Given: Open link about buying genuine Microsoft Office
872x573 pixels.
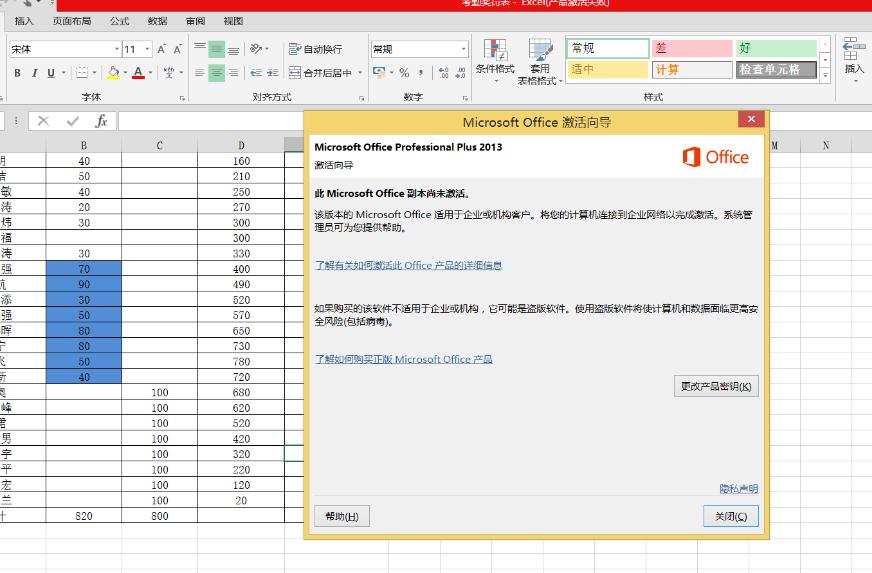Looking at the screenshot, I should pyautogui.click(x=403, y=359).
